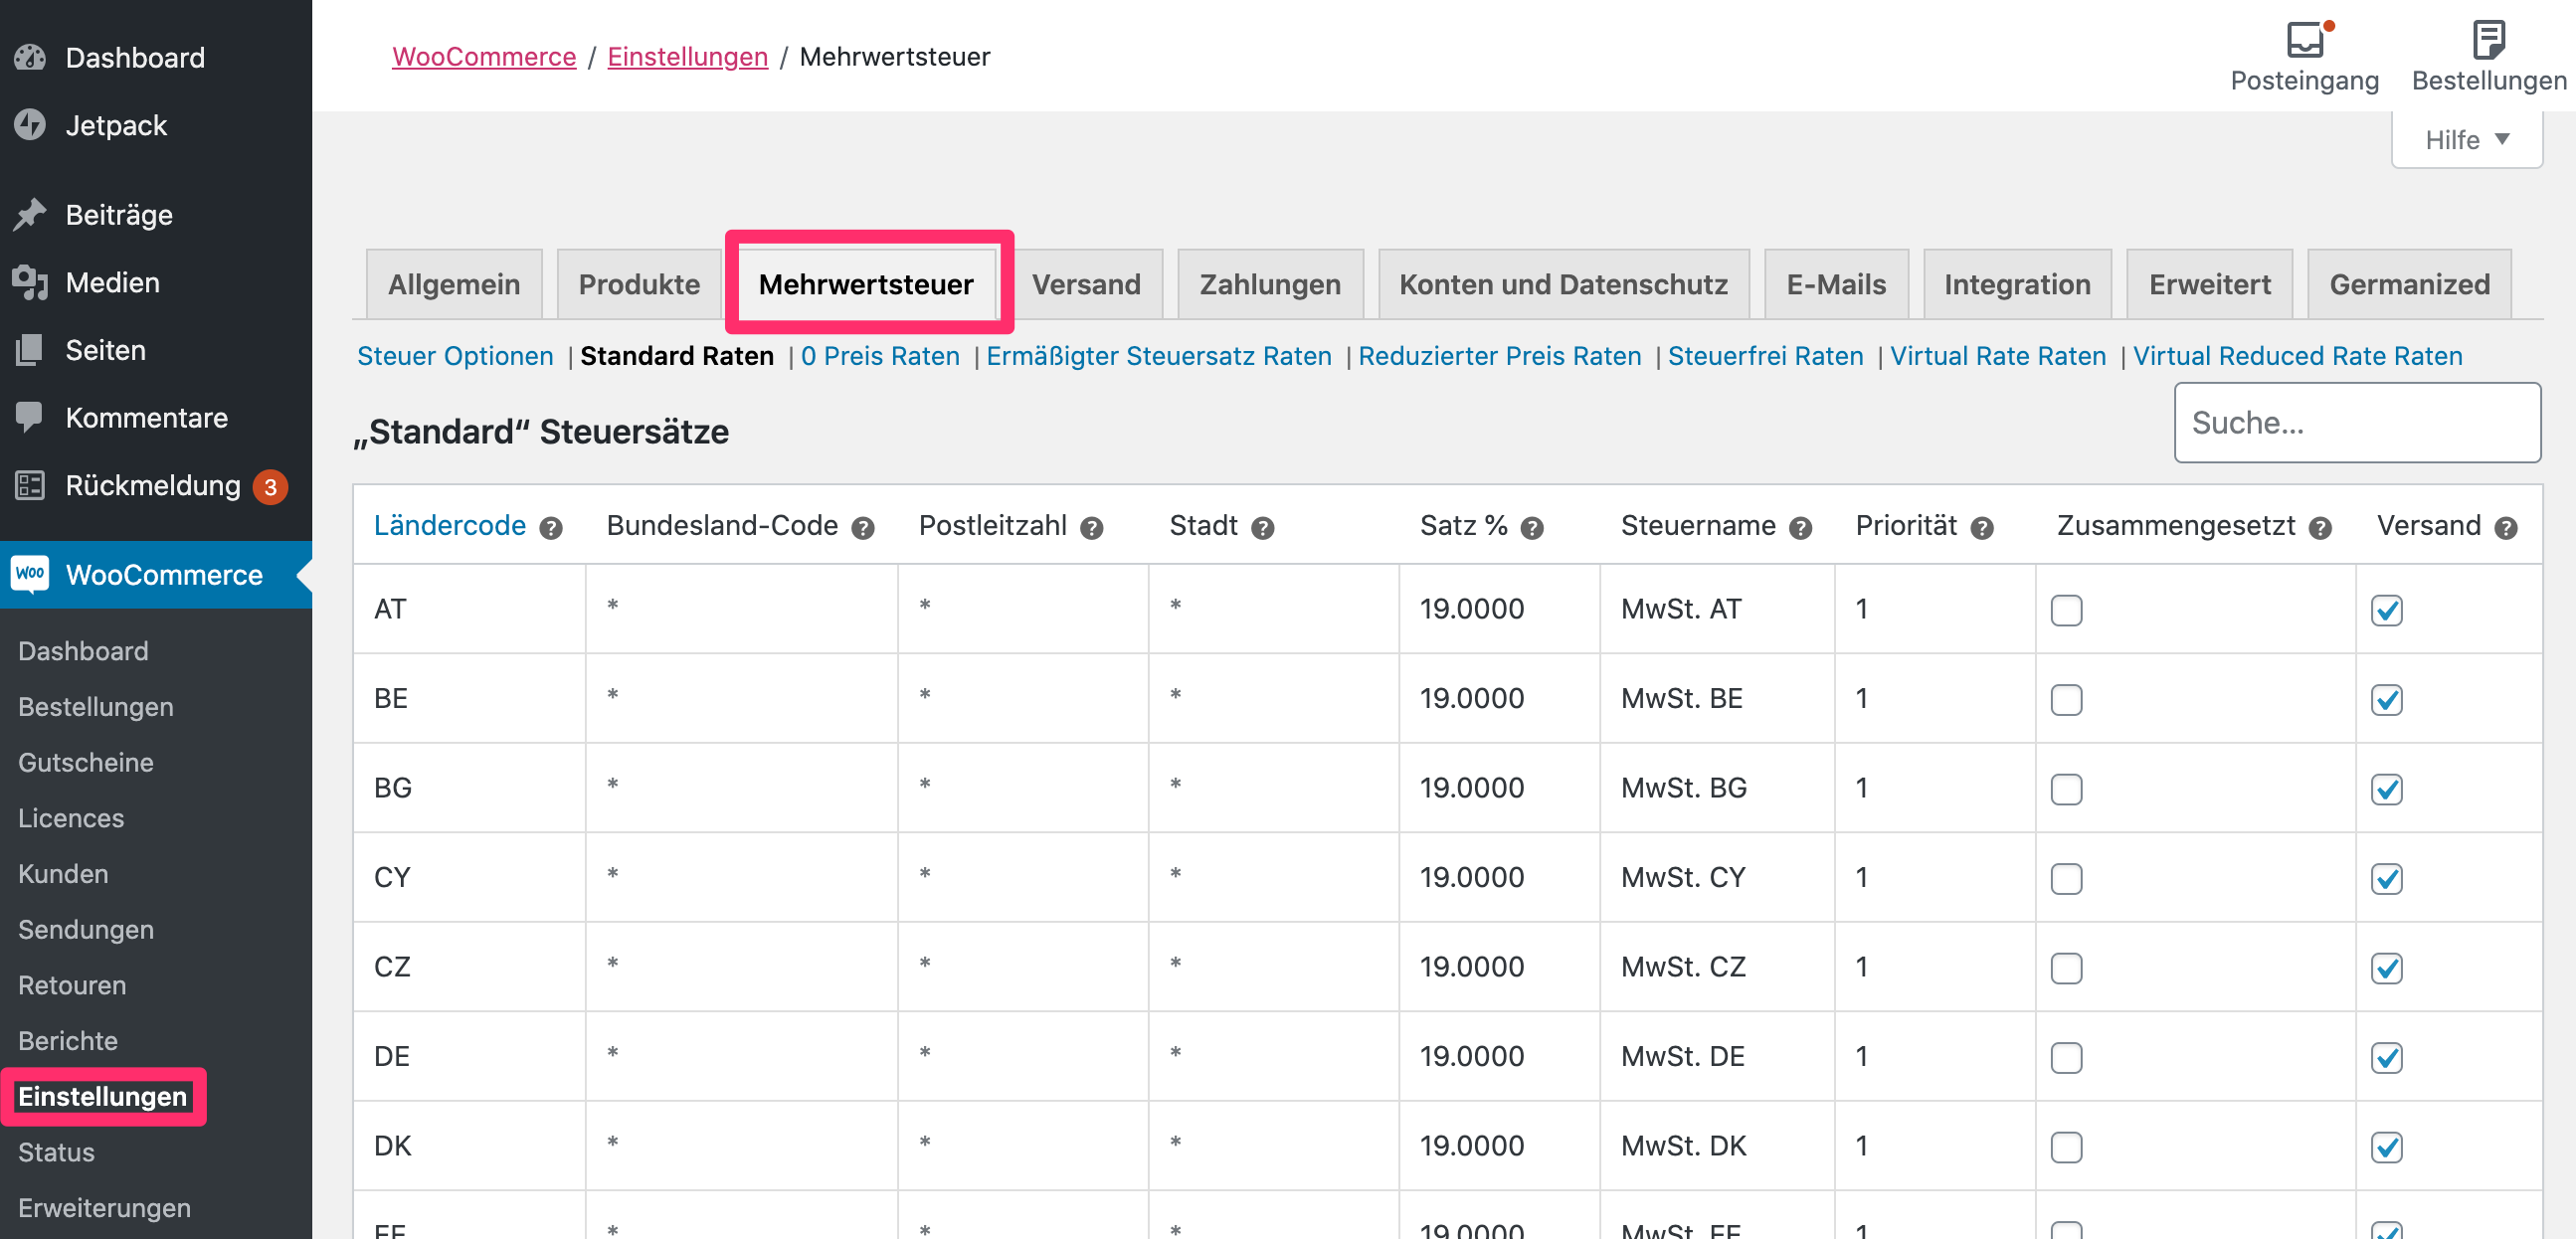
Task: Open Virtual Rate Raten link
Action: (1997, 356)
